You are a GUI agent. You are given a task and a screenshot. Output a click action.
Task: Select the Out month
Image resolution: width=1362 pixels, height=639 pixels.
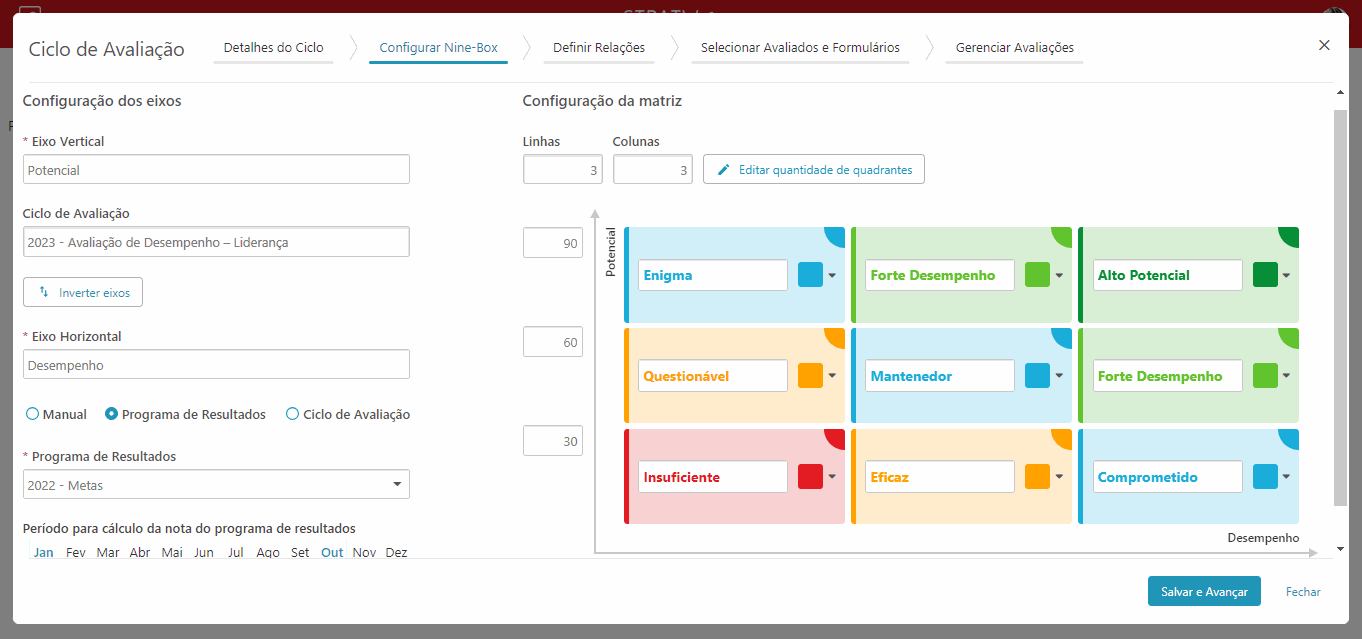pyautogui.click(x=332, y=552)
